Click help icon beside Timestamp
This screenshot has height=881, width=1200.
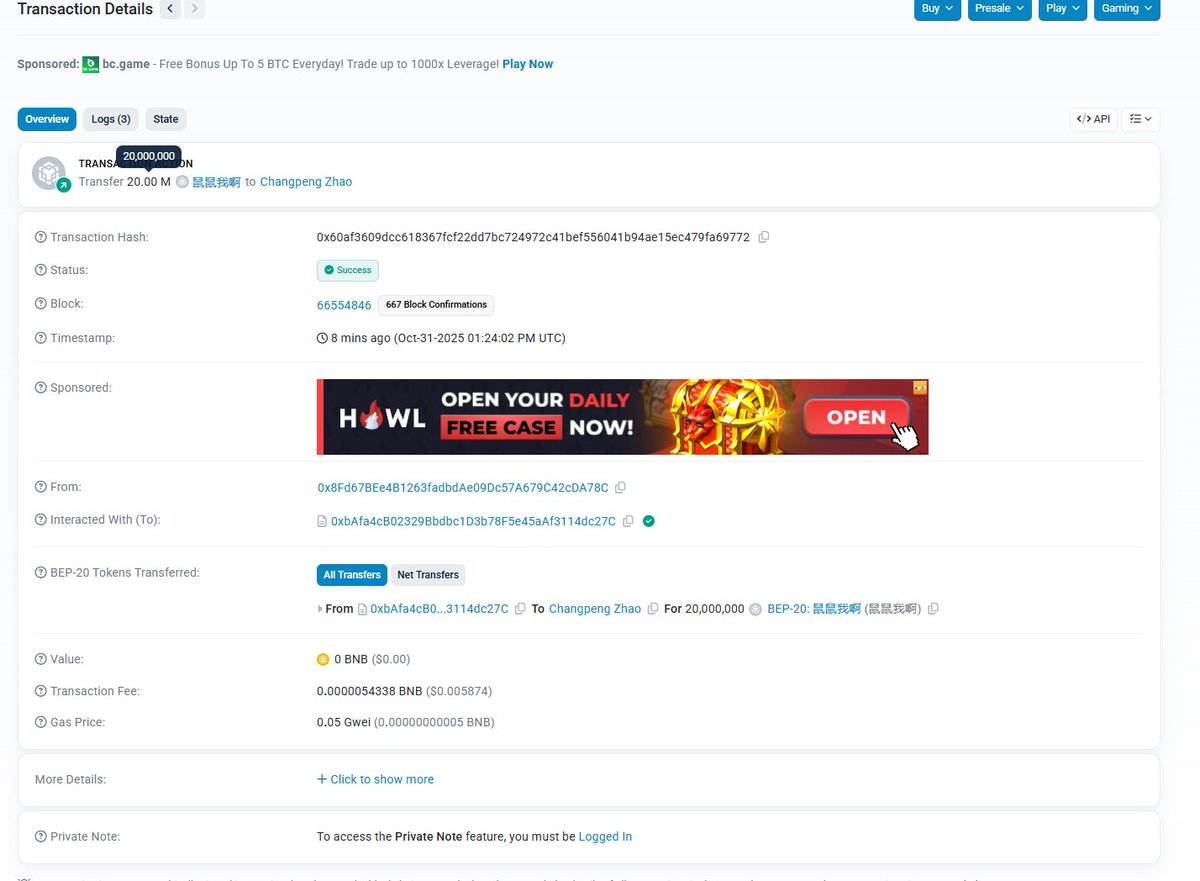[x=41, y=339]
